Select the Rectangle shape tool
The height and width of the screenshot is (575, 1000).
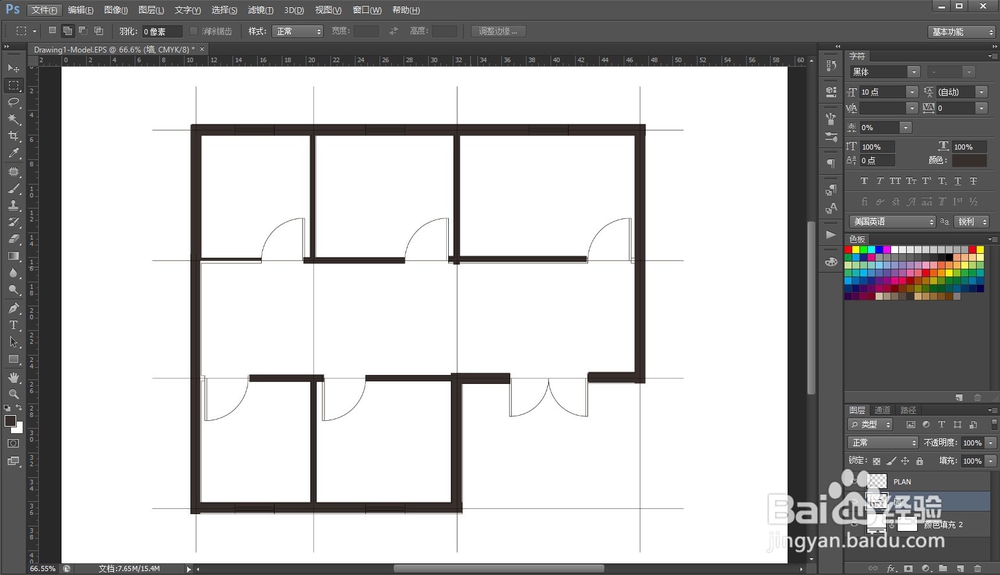click(x=13, y=359)
